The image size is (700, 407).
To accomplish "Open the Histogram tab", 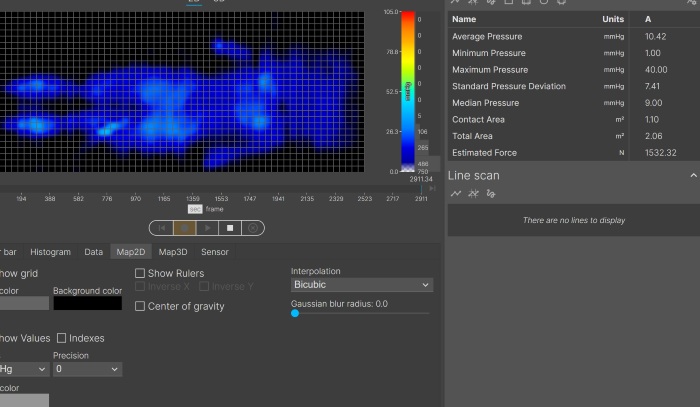I will (x=50, y=252).
